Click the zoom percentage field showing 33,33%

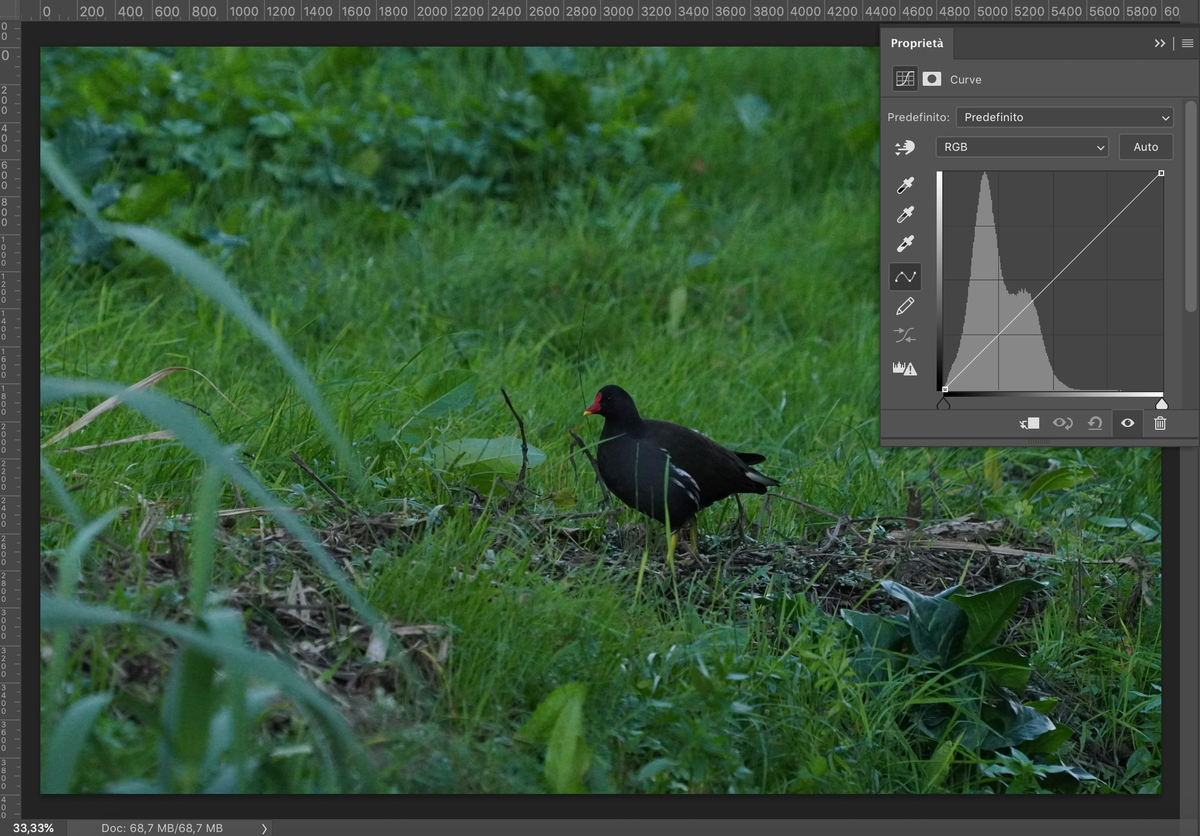point(34,828)
